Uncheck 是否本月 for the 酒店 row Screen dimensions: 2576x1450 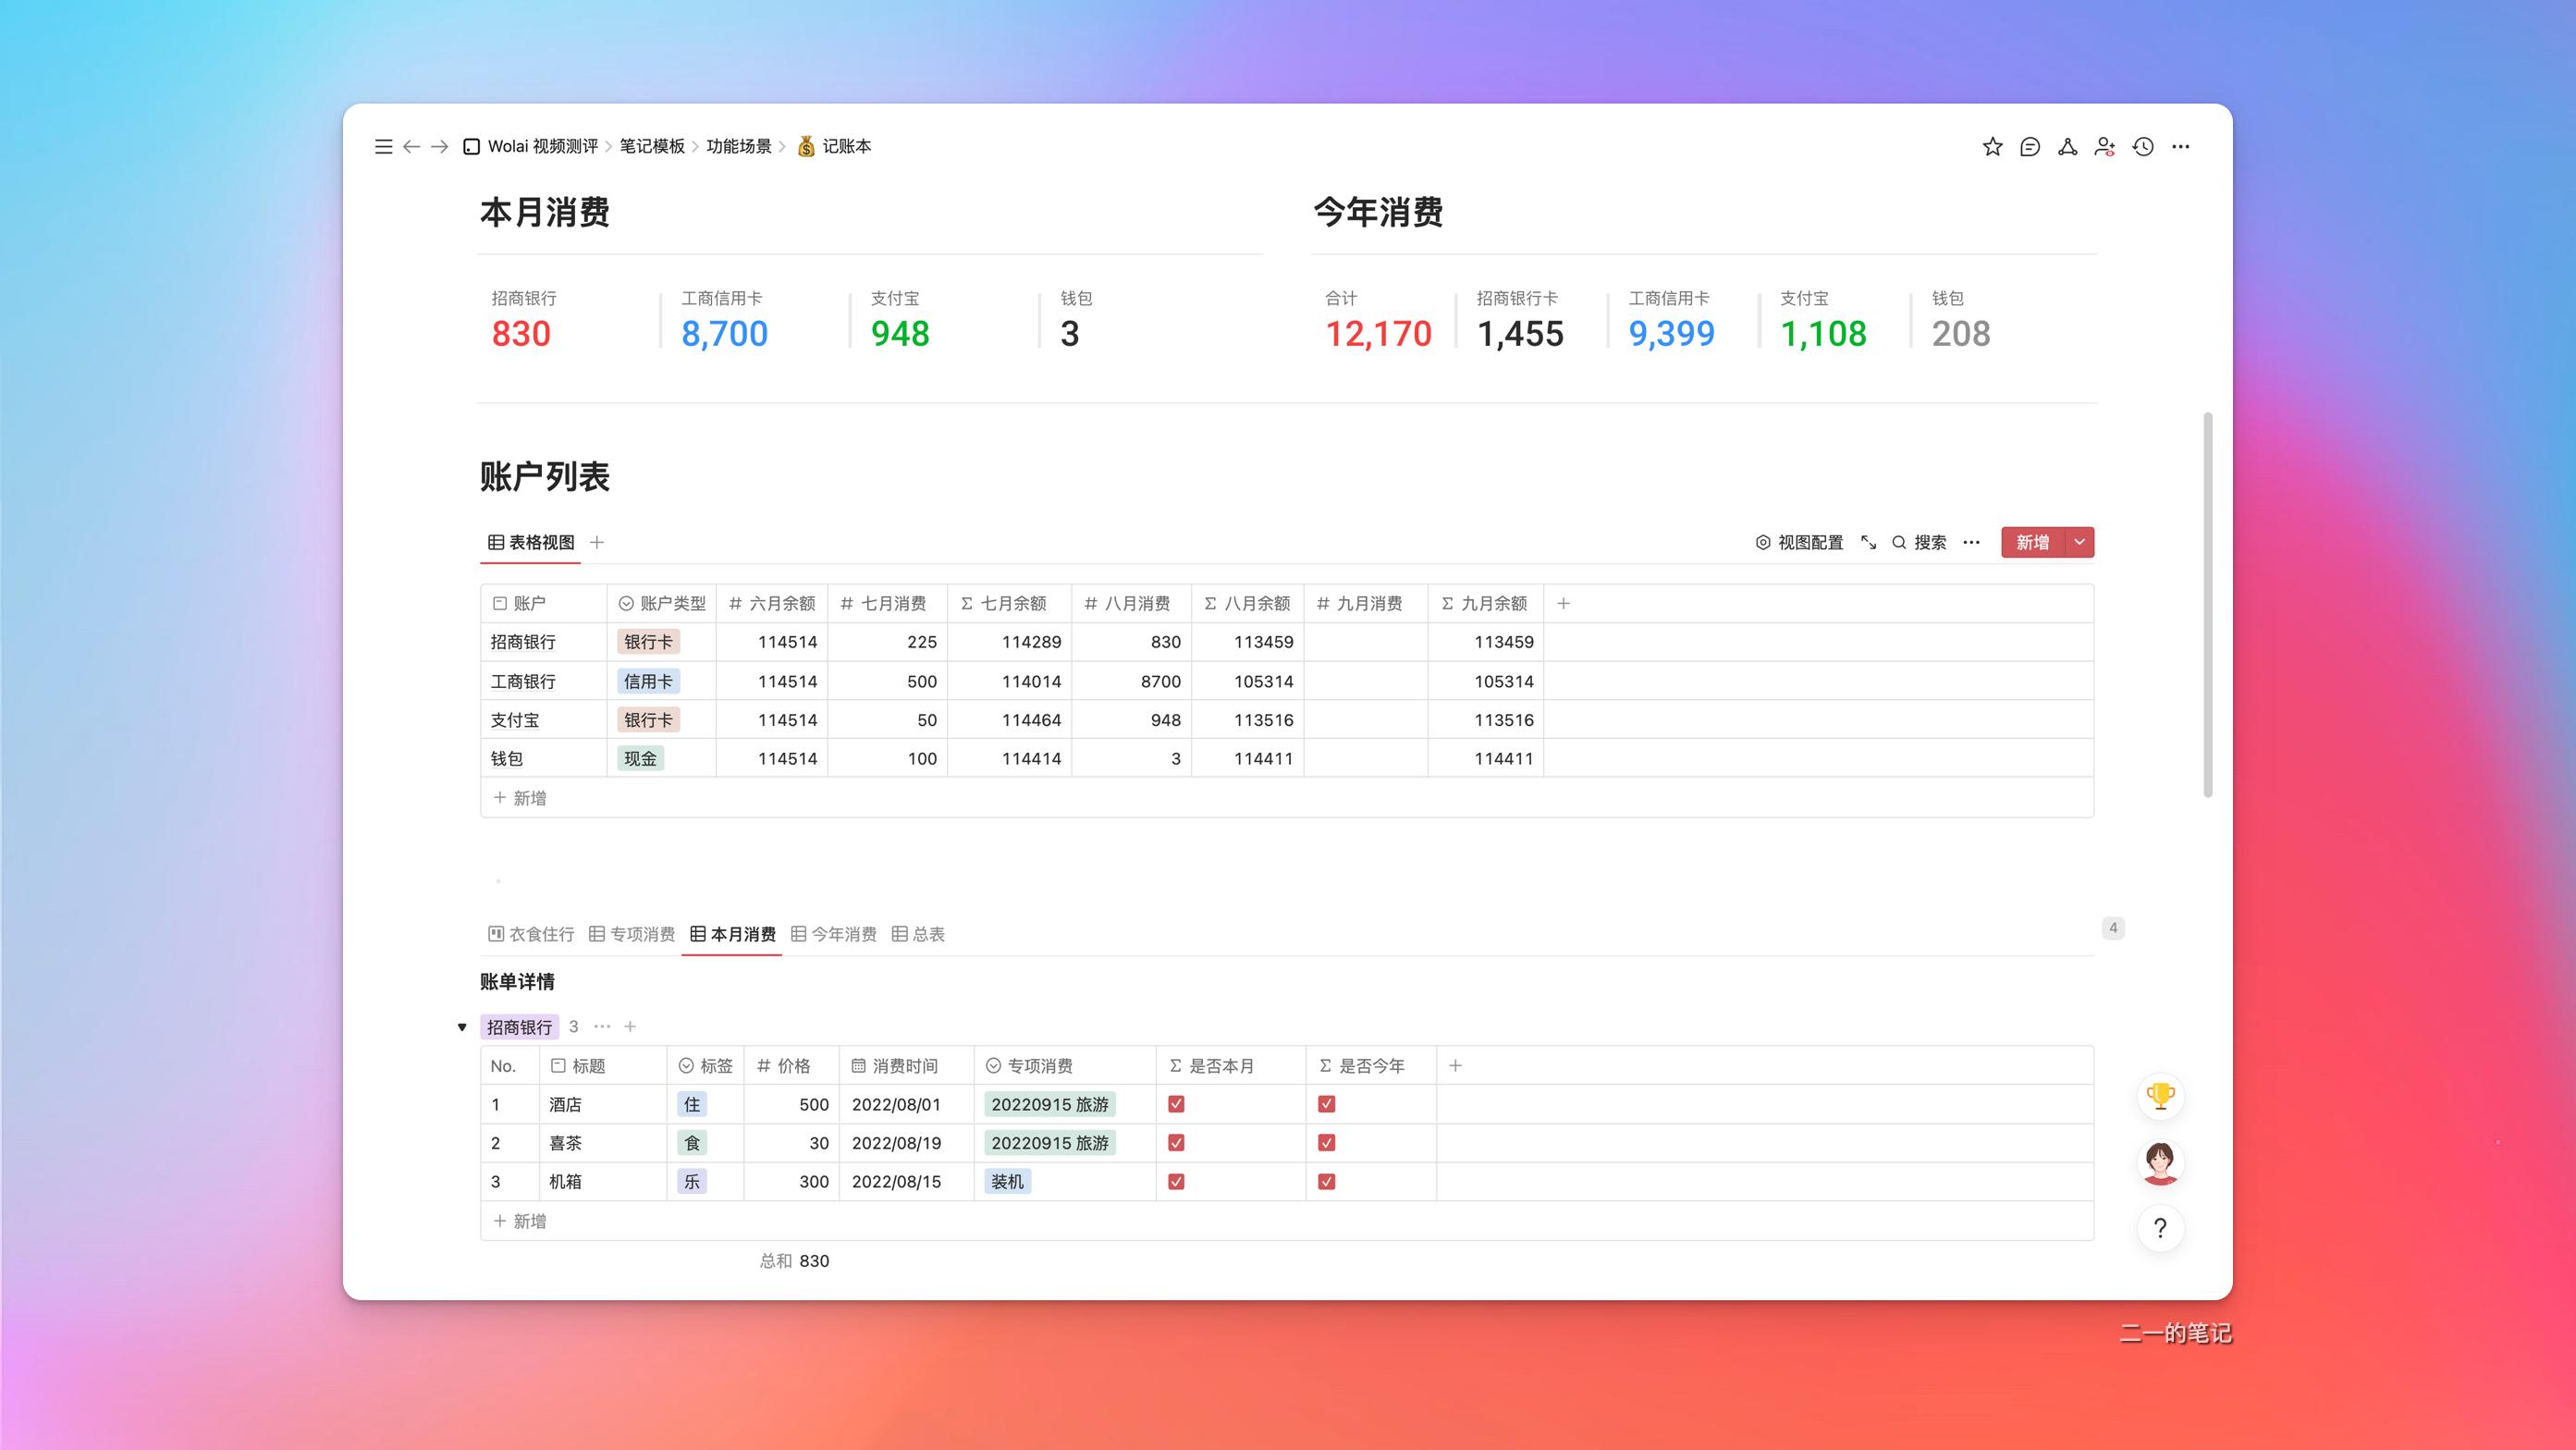pos(1177,1104)
